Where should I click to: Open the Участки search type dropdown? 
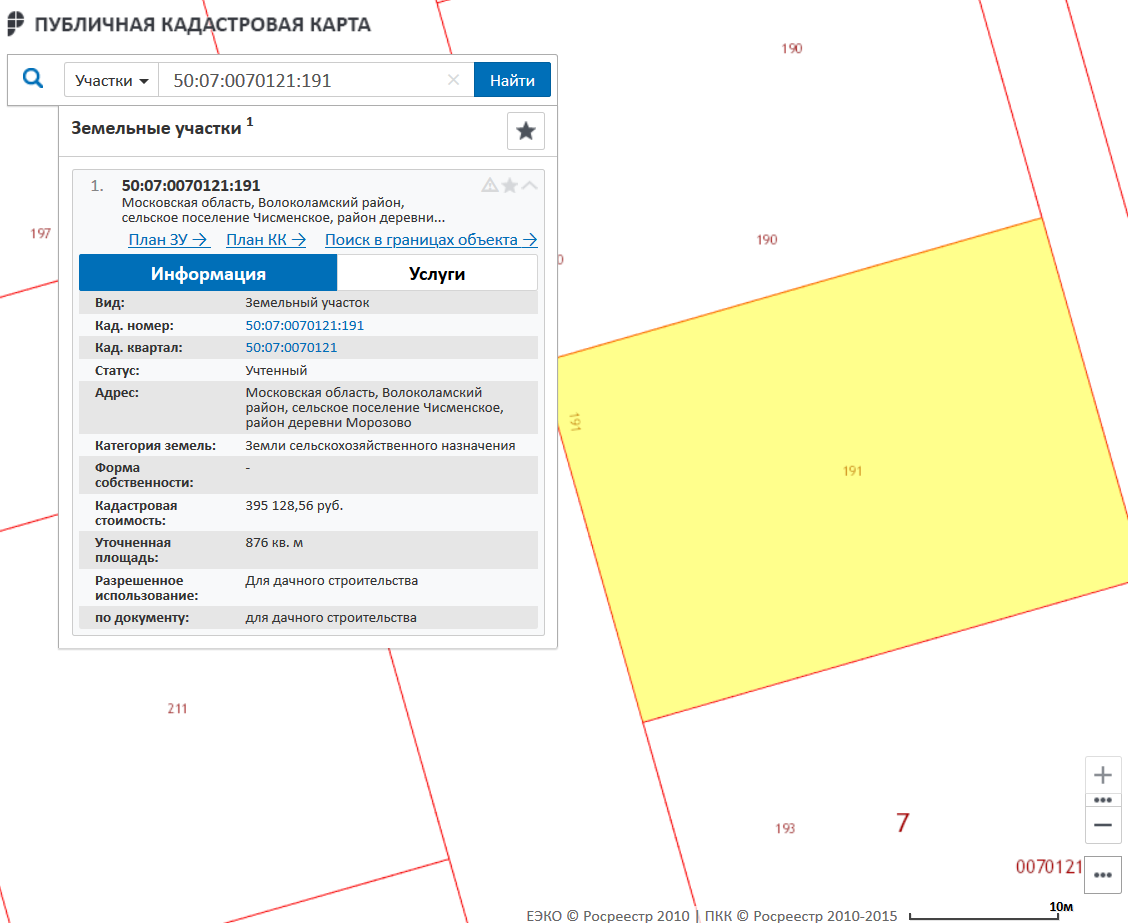tap(112, 80)
